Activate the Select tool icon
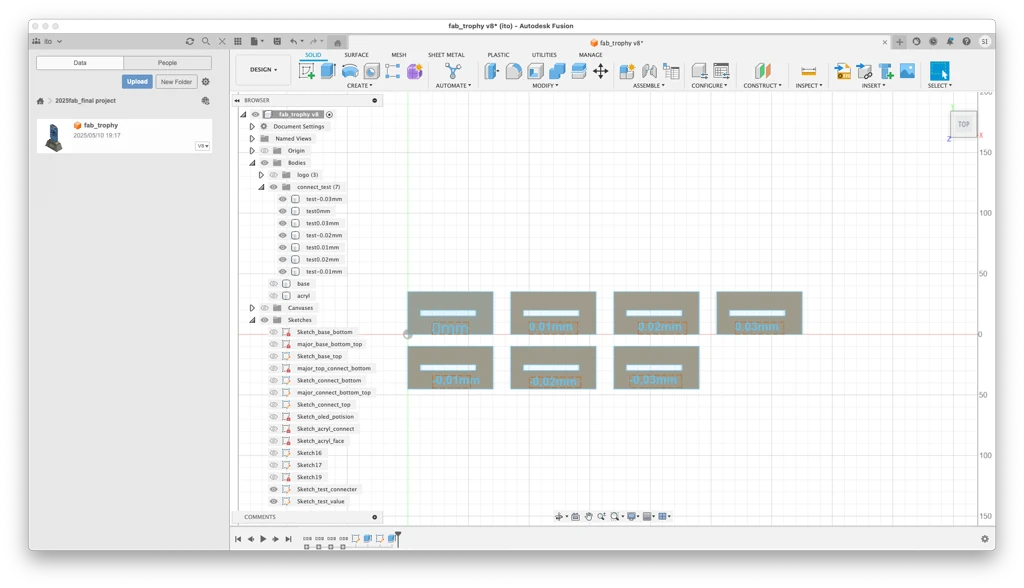 tap(939, 71)
